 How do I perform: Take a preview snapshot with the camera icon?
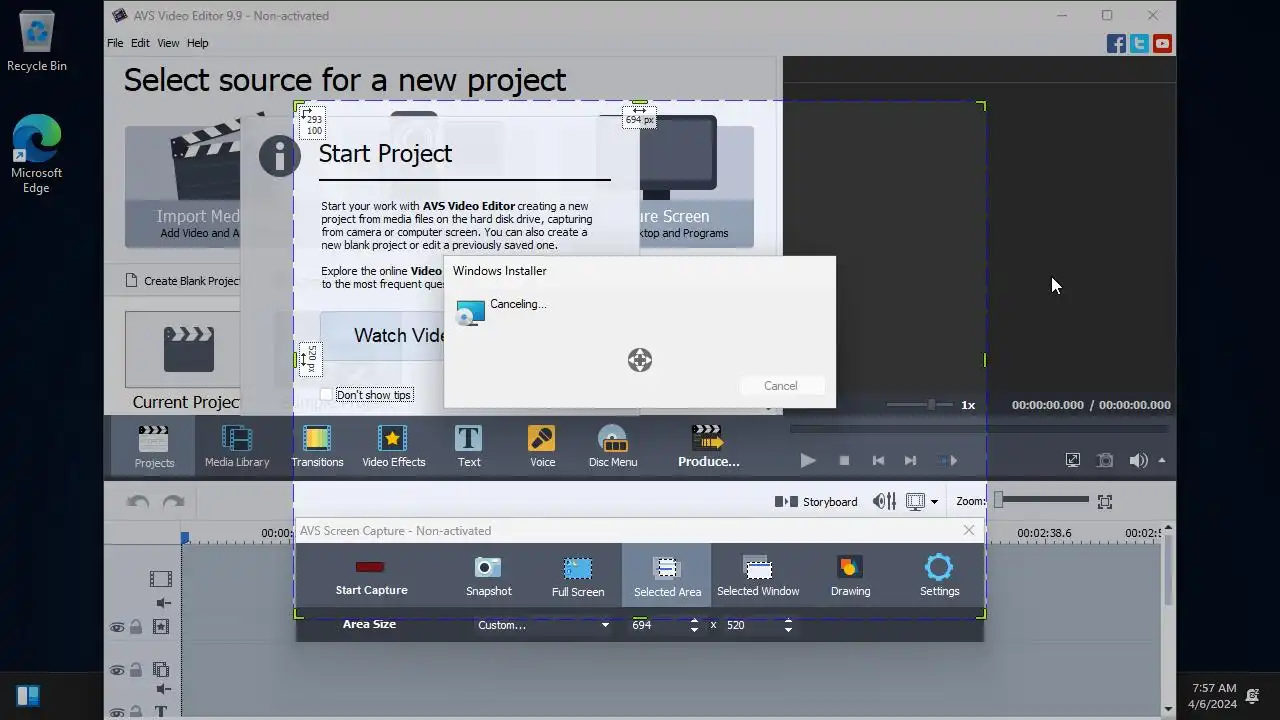tap(1105, 460)
